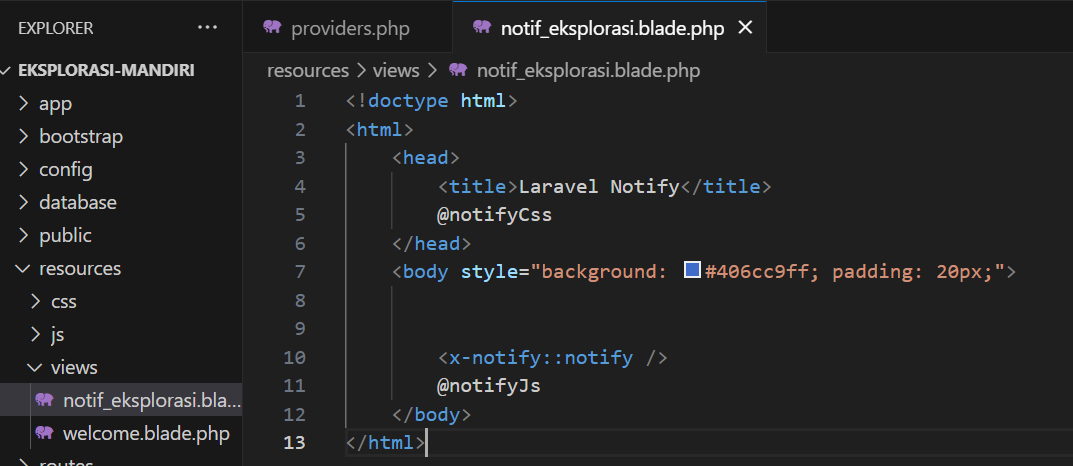Expand the bootstrap folder

pyautogui.click(x=80, y=136)
